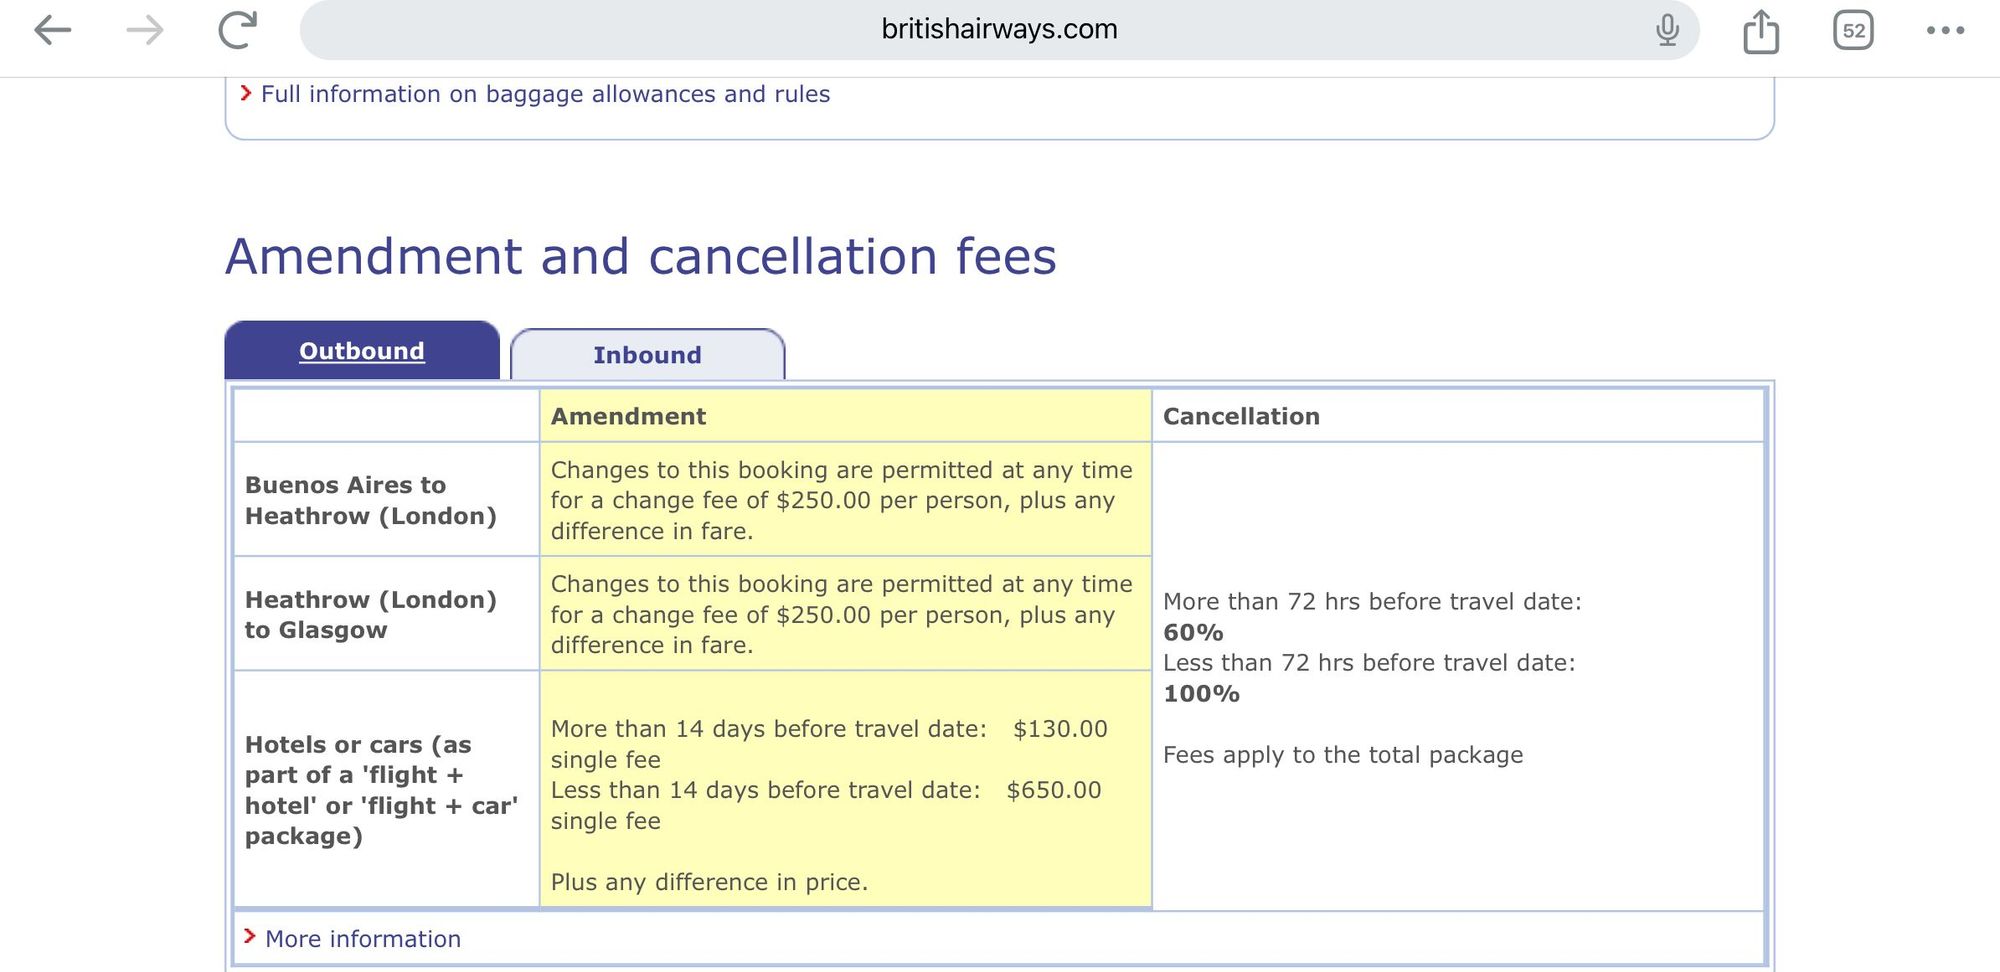
Task: Click the Amendment column header
Action: [x=628, y=416]
